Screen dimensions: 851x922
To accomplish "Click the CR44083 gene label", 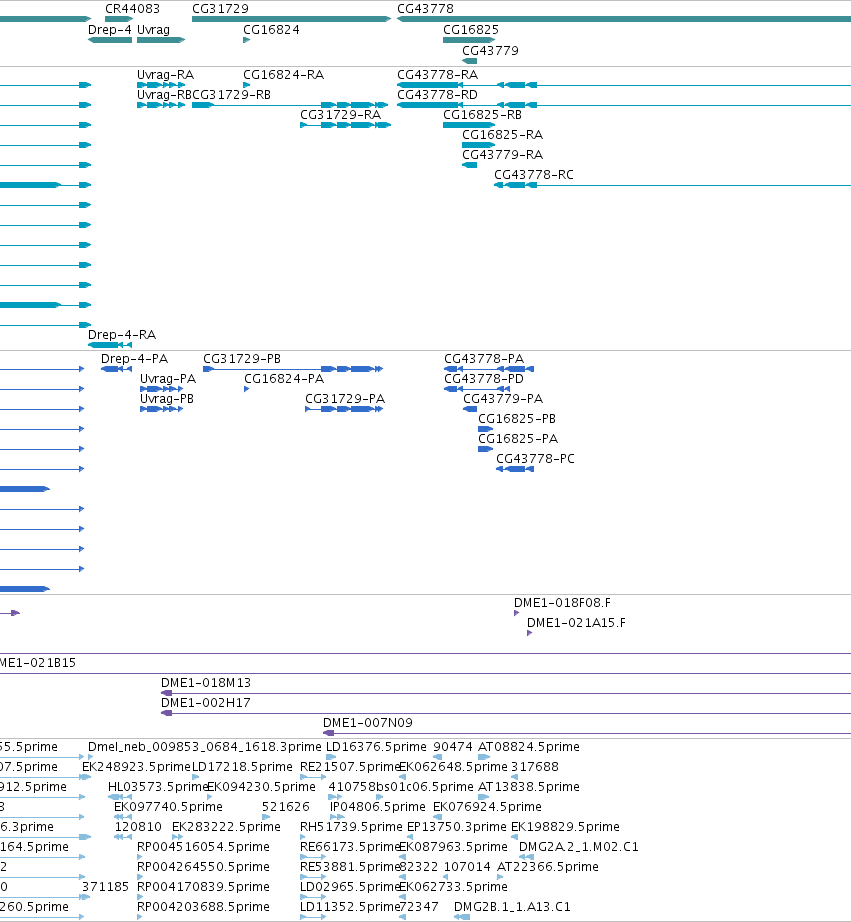I will tap(132, 9).
